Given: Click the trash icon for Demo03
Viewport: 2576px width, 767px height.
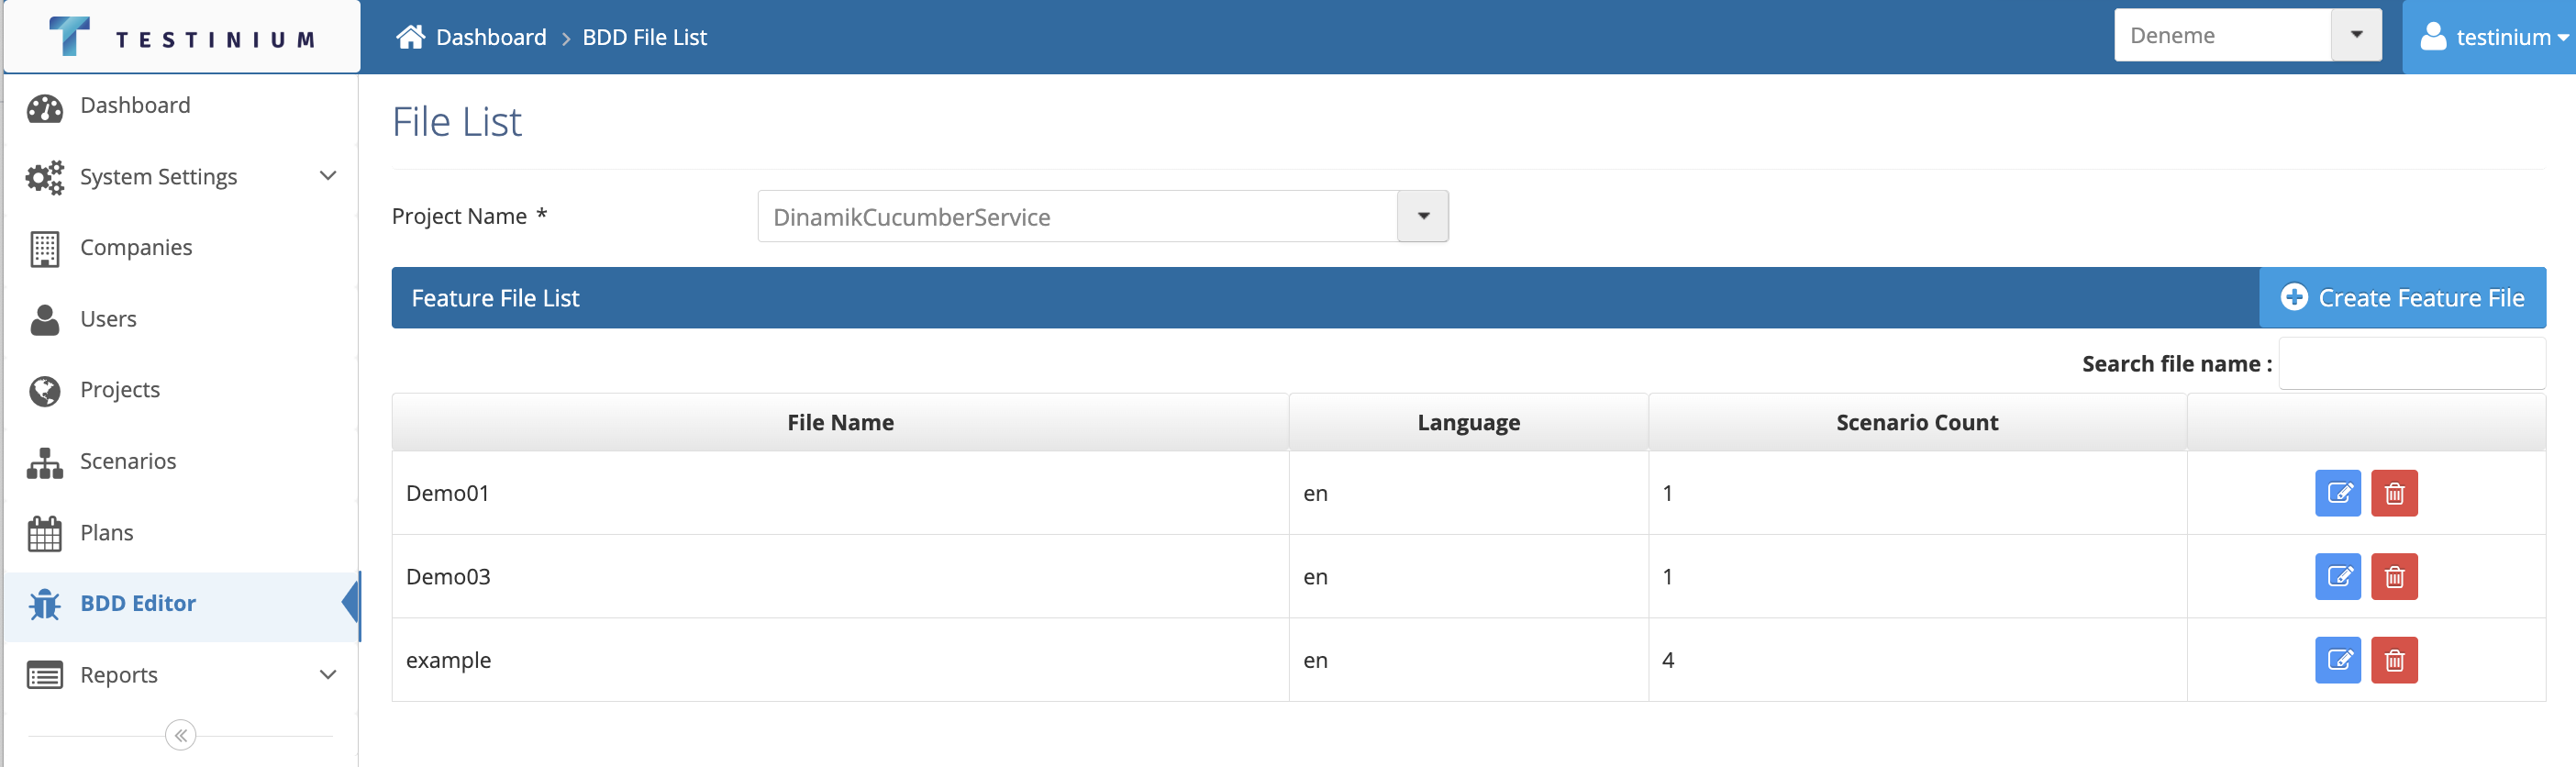Looking at the screenshot, I should pyautogui.click(x=2394, y=576).
